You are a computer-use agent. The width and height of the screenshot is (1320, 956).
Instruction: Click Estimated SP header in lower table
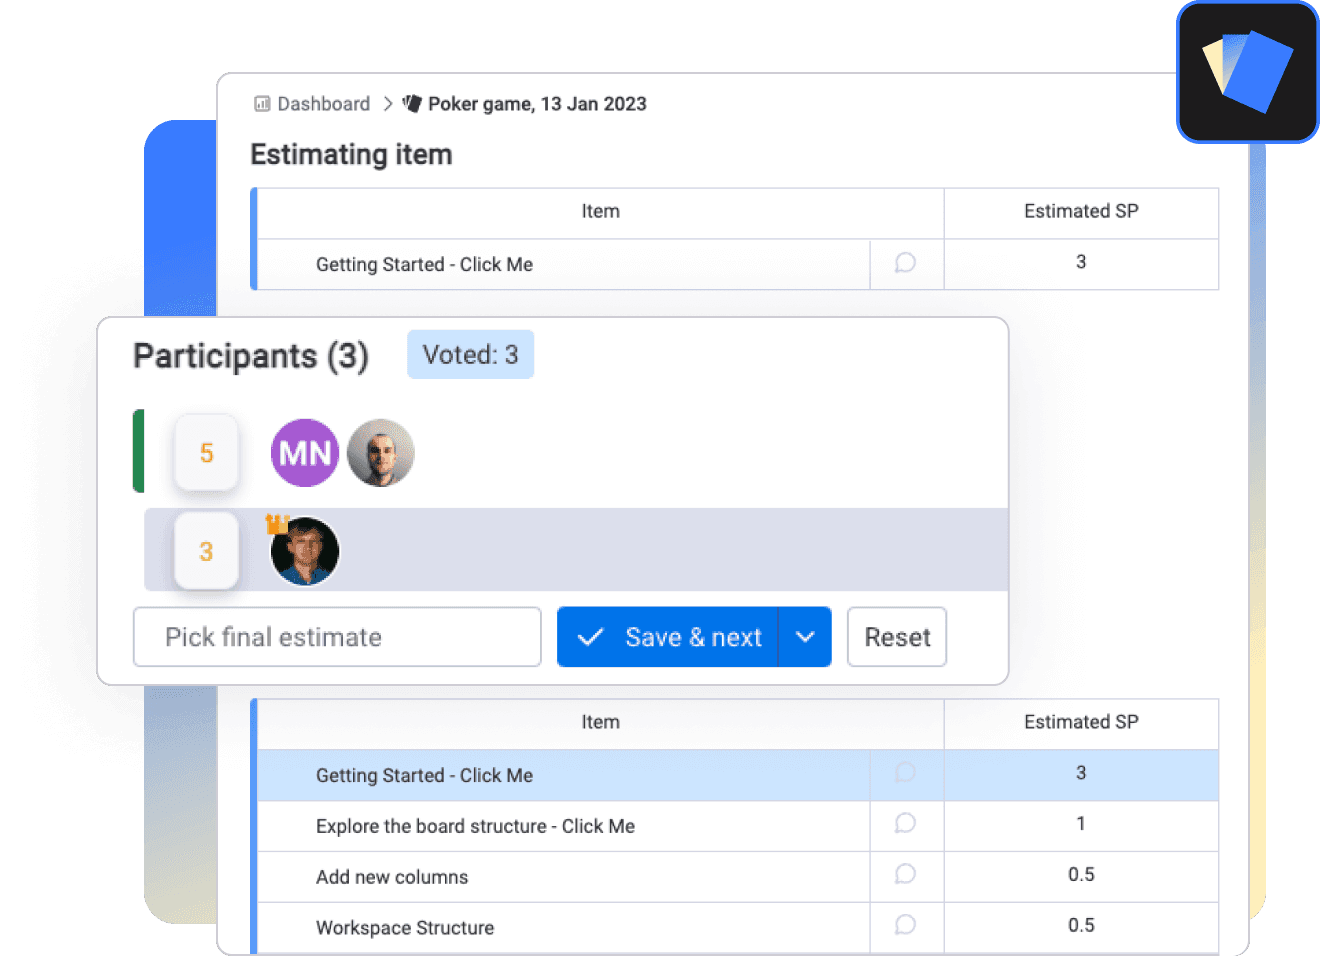click(x=1081, y=722)
